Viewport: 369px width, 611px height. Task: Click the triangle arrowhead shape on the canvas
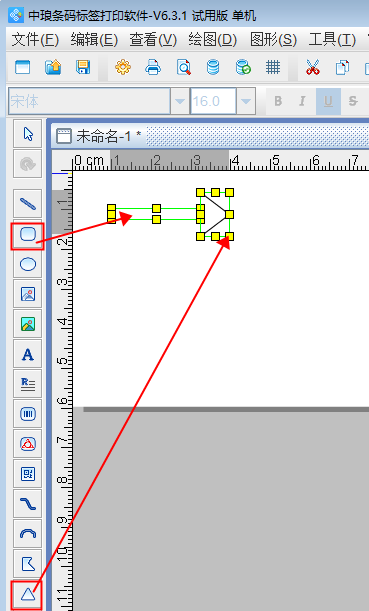point(215,214)
